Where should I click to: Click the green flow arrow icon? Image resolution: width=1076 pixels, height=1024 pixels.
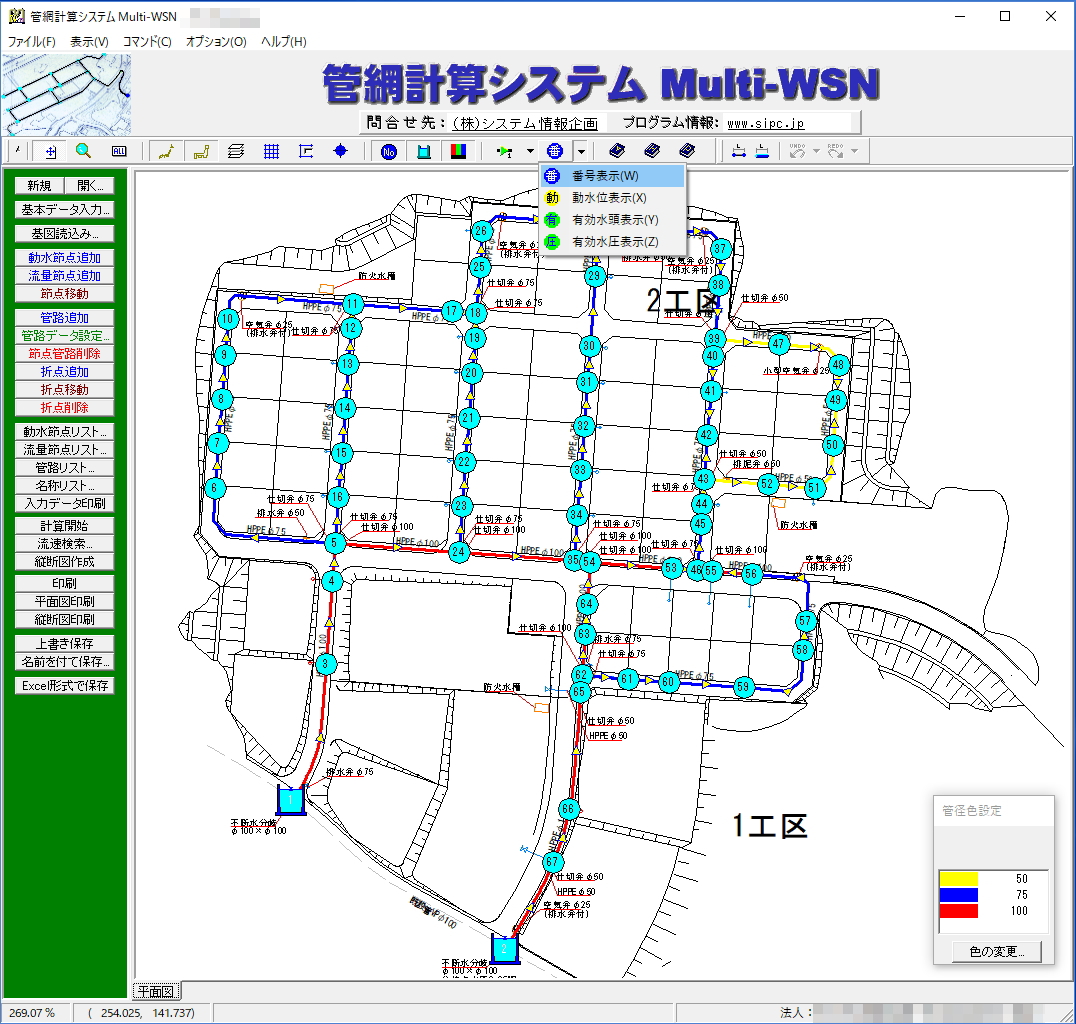point(505,152)
